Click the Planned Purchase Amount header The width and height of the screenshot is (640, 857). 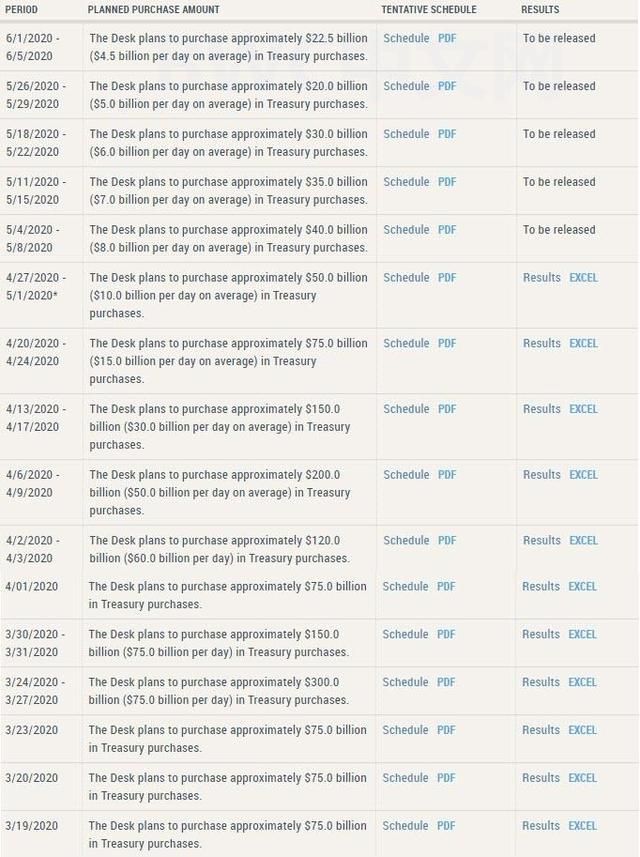pos(154,10)
